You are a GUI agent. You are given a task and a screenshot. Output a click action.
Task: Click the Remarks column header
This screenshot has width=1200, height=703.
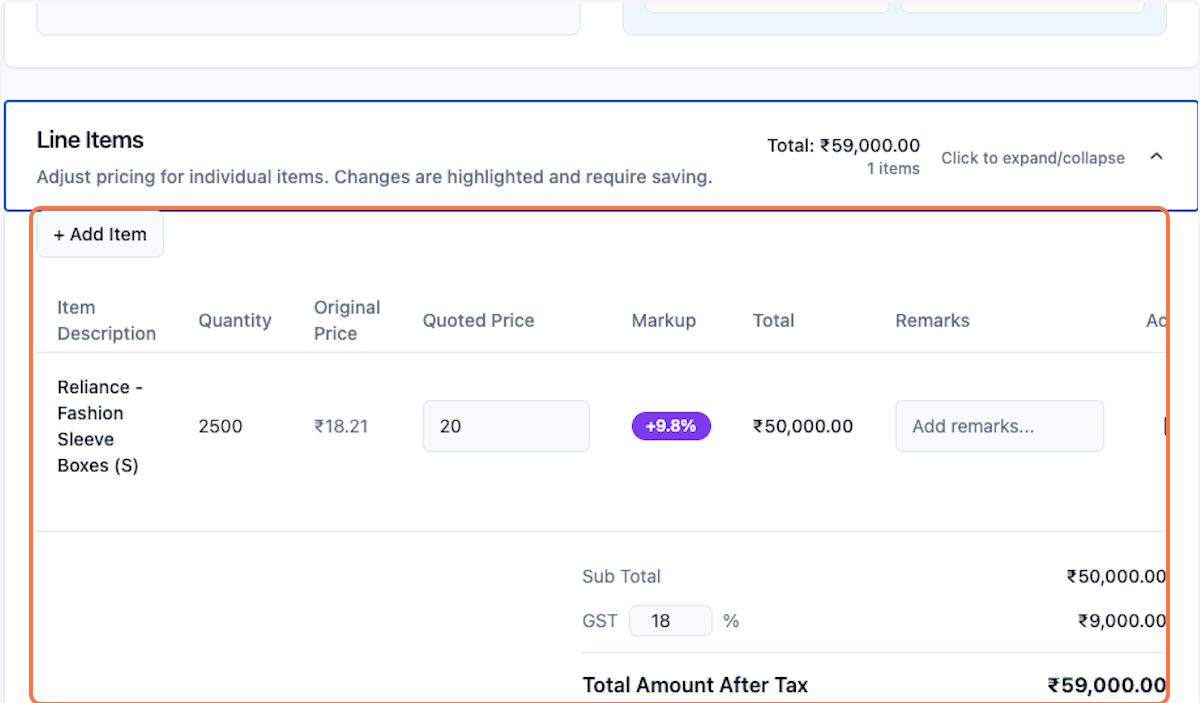932,320
